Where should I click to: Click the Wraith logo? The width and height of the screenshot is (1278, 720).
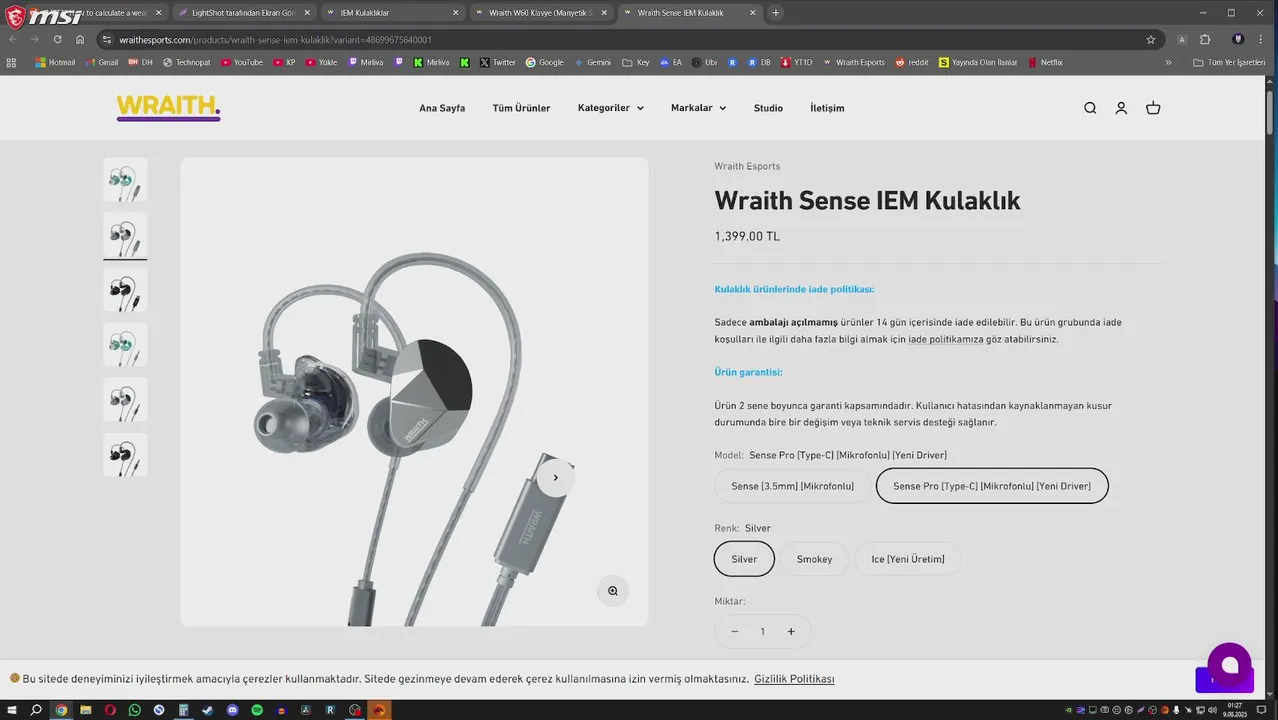[x=168, y=107]
